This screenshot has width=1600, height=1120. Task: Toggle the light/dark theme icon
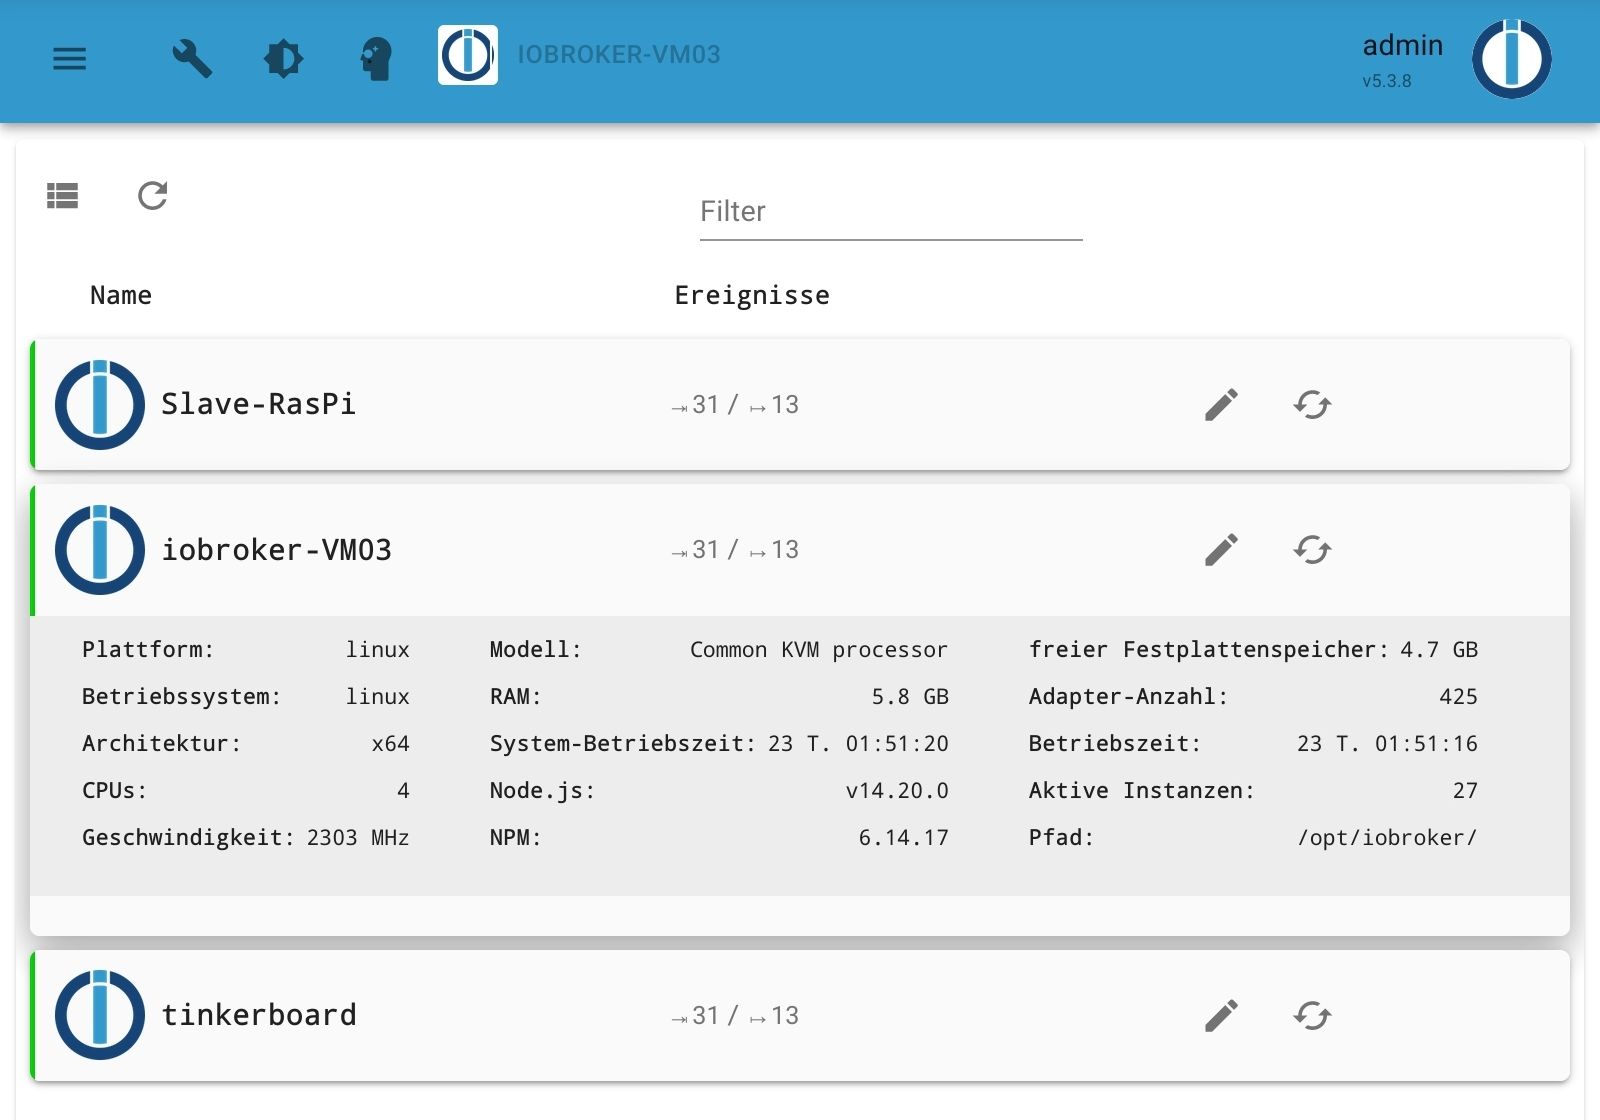(x=284, y=59)
